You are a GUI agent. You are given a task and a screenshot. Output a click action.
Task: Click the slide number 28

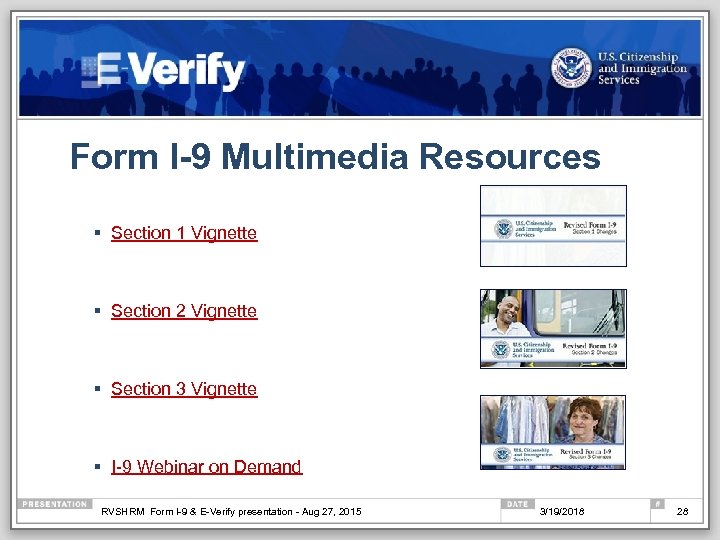(682, 512)
